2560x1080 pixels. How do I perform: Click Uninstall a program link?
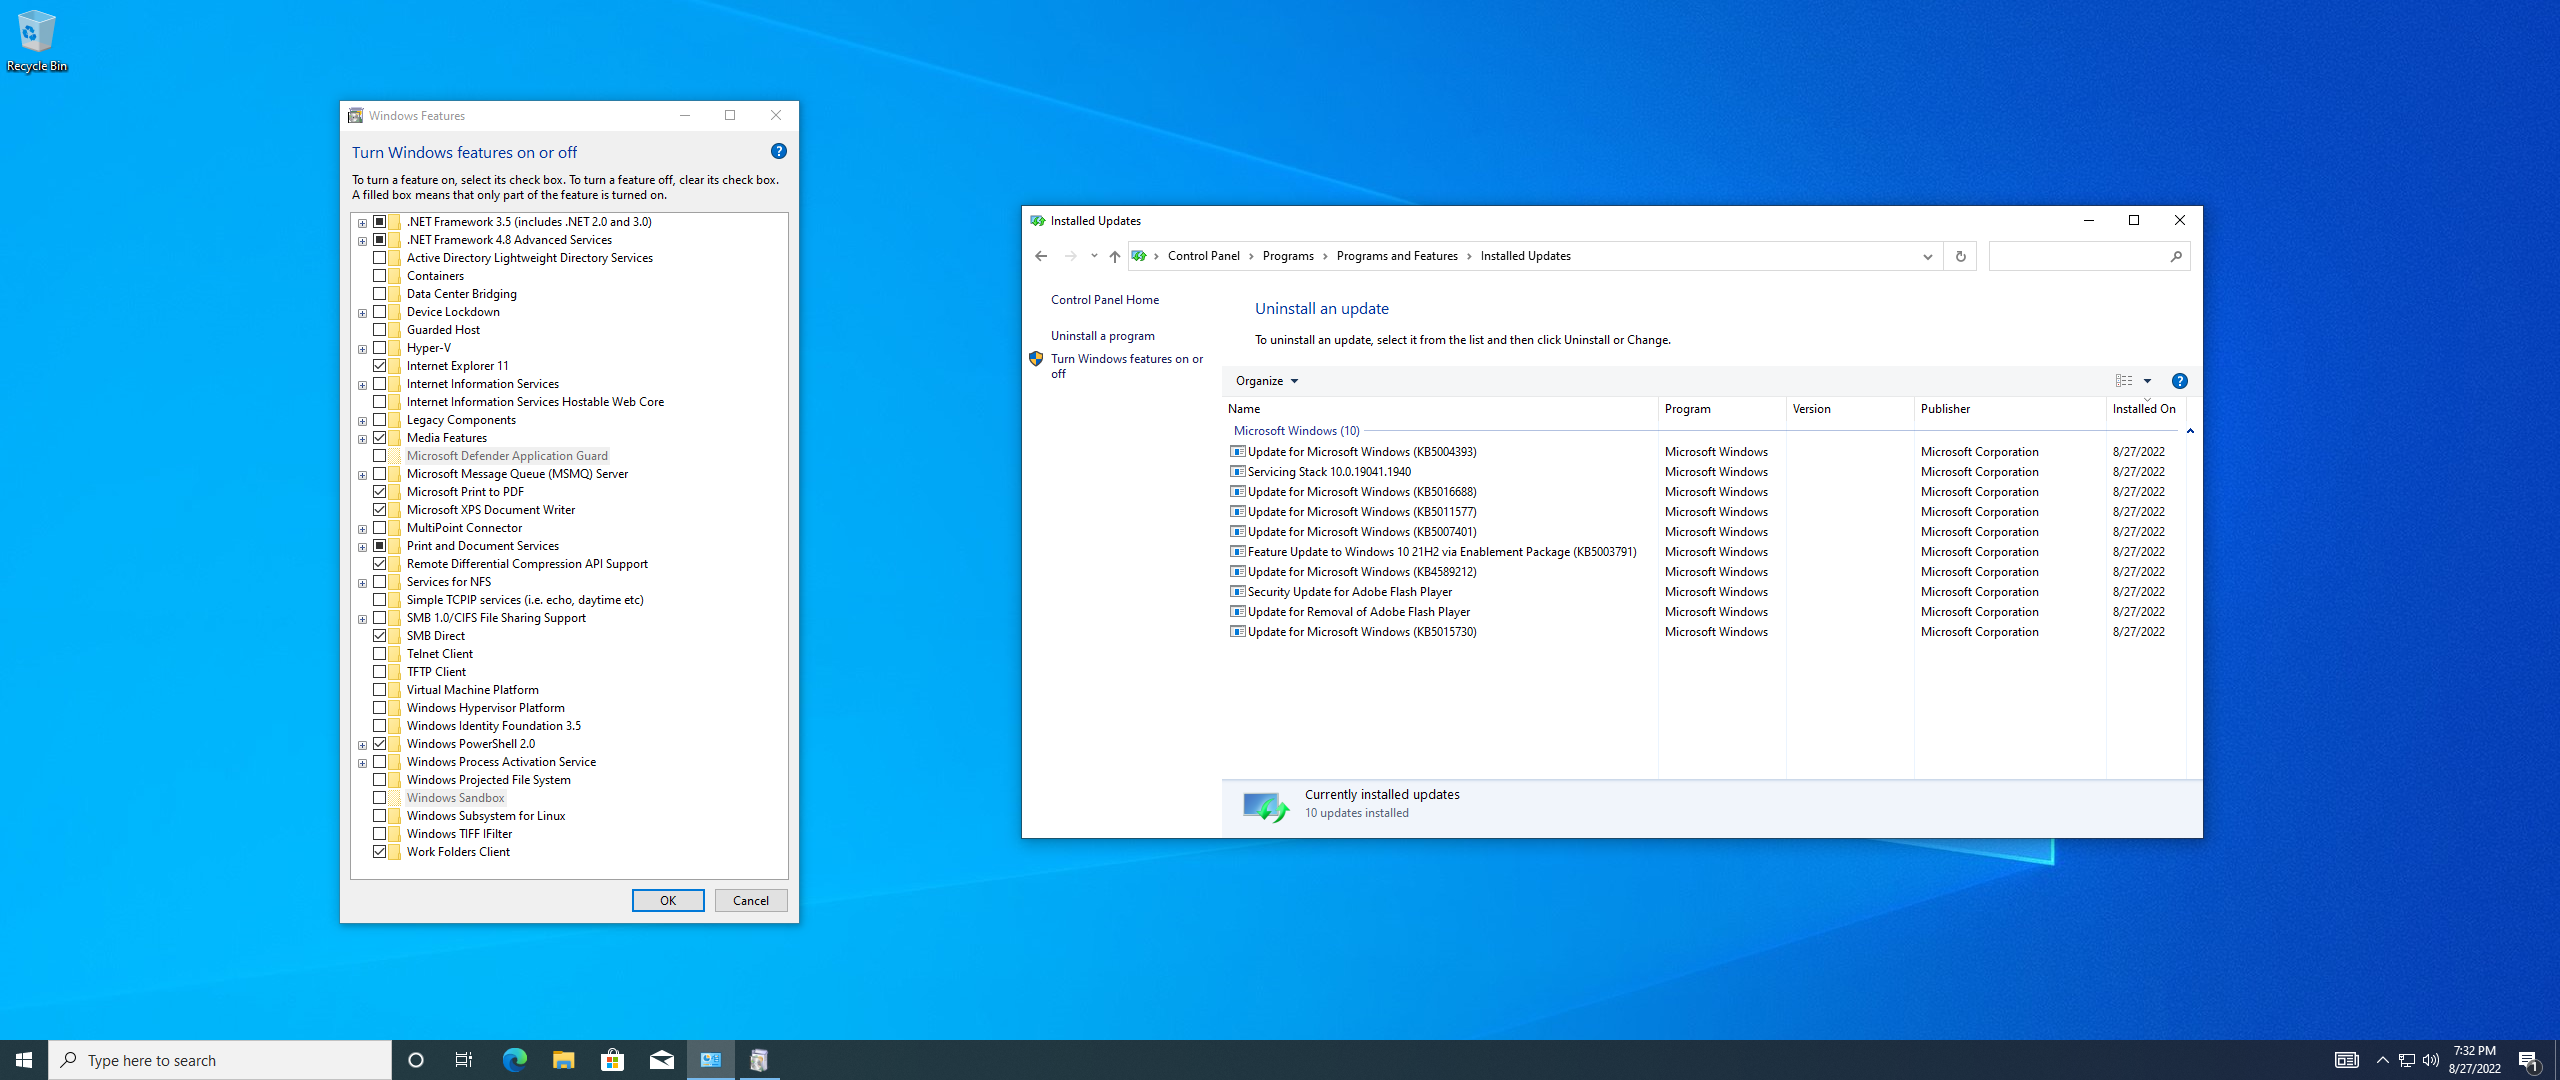point(1102,336)
